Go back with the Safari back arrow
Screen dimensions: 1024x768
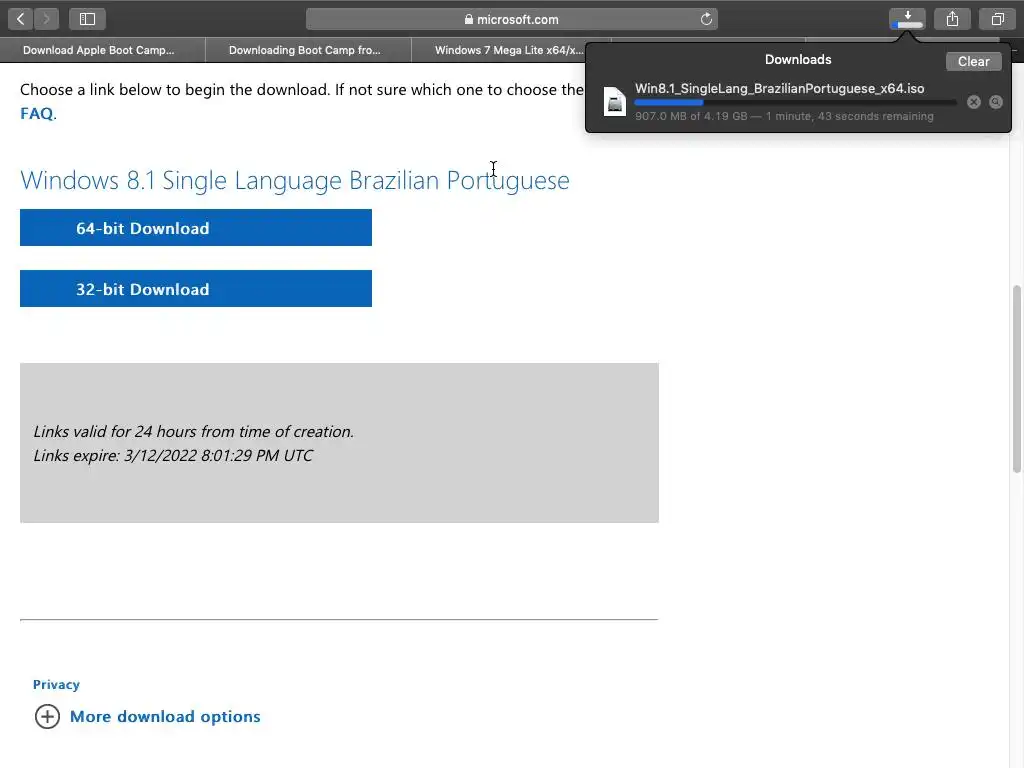pos(21,19)
